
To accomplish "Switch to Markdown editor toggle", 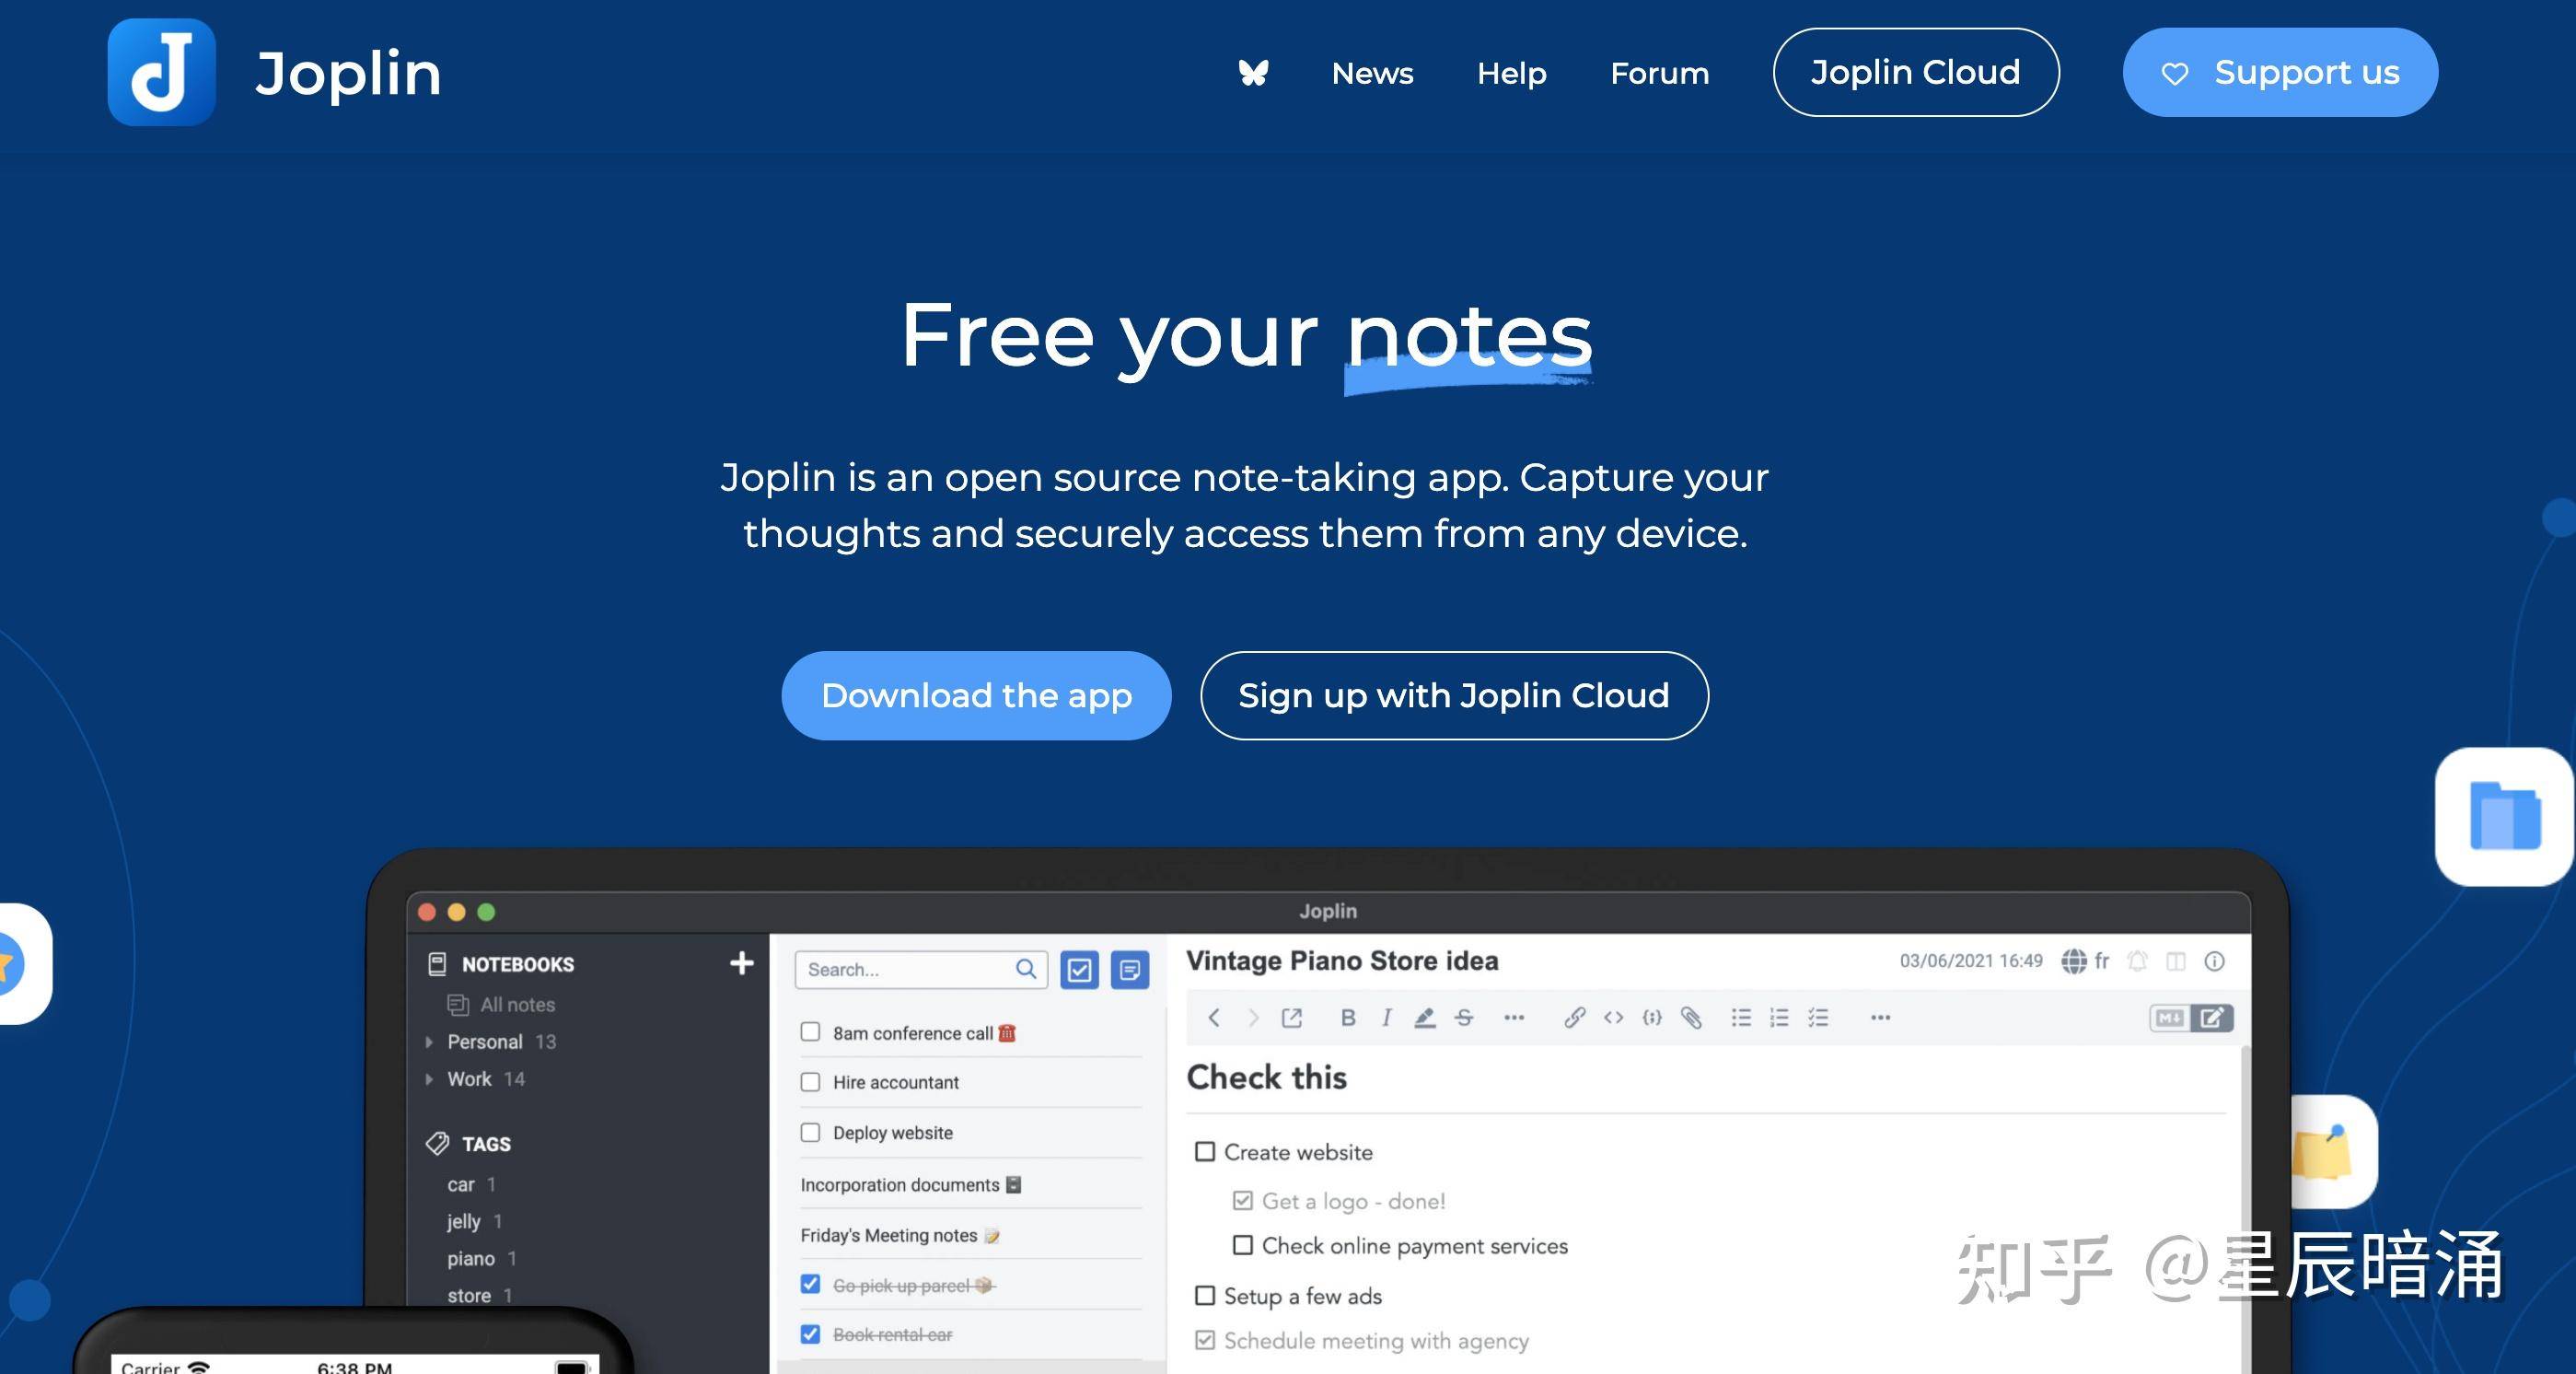I will pos(2169,1018).
